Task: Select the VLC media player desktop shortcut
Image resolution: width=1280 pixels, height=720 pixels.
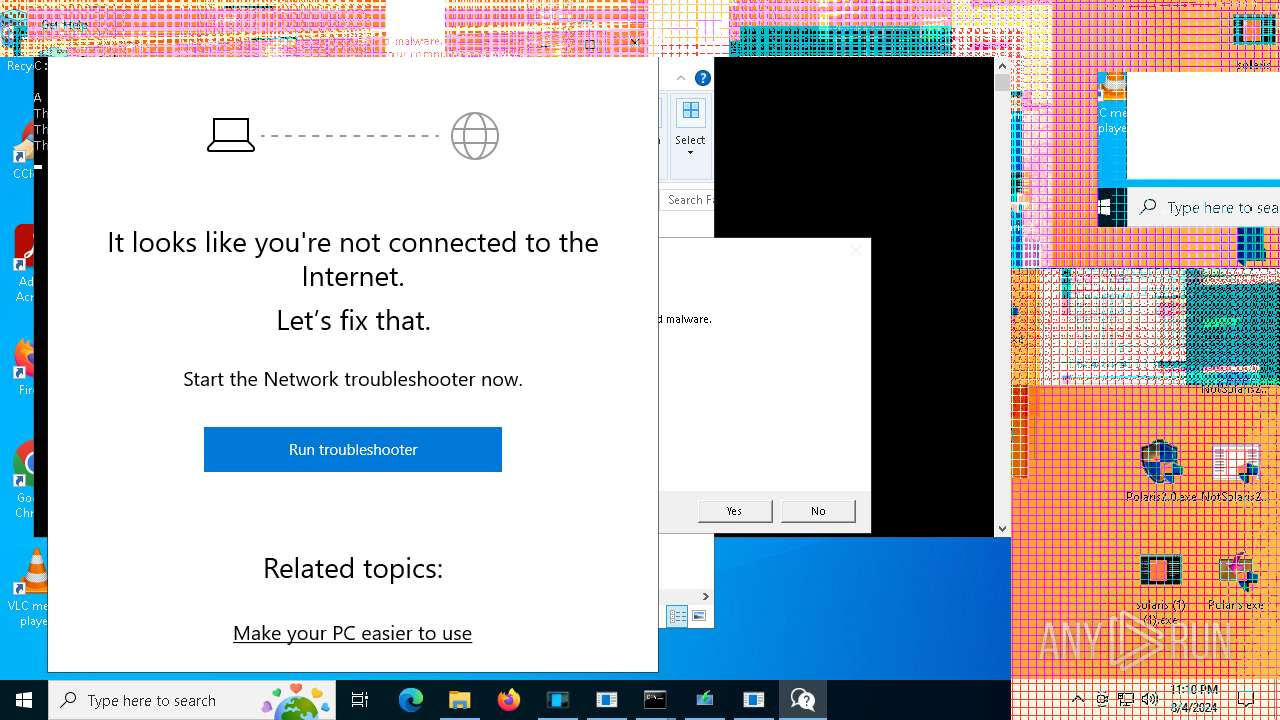Action: (x=32, y=587)
